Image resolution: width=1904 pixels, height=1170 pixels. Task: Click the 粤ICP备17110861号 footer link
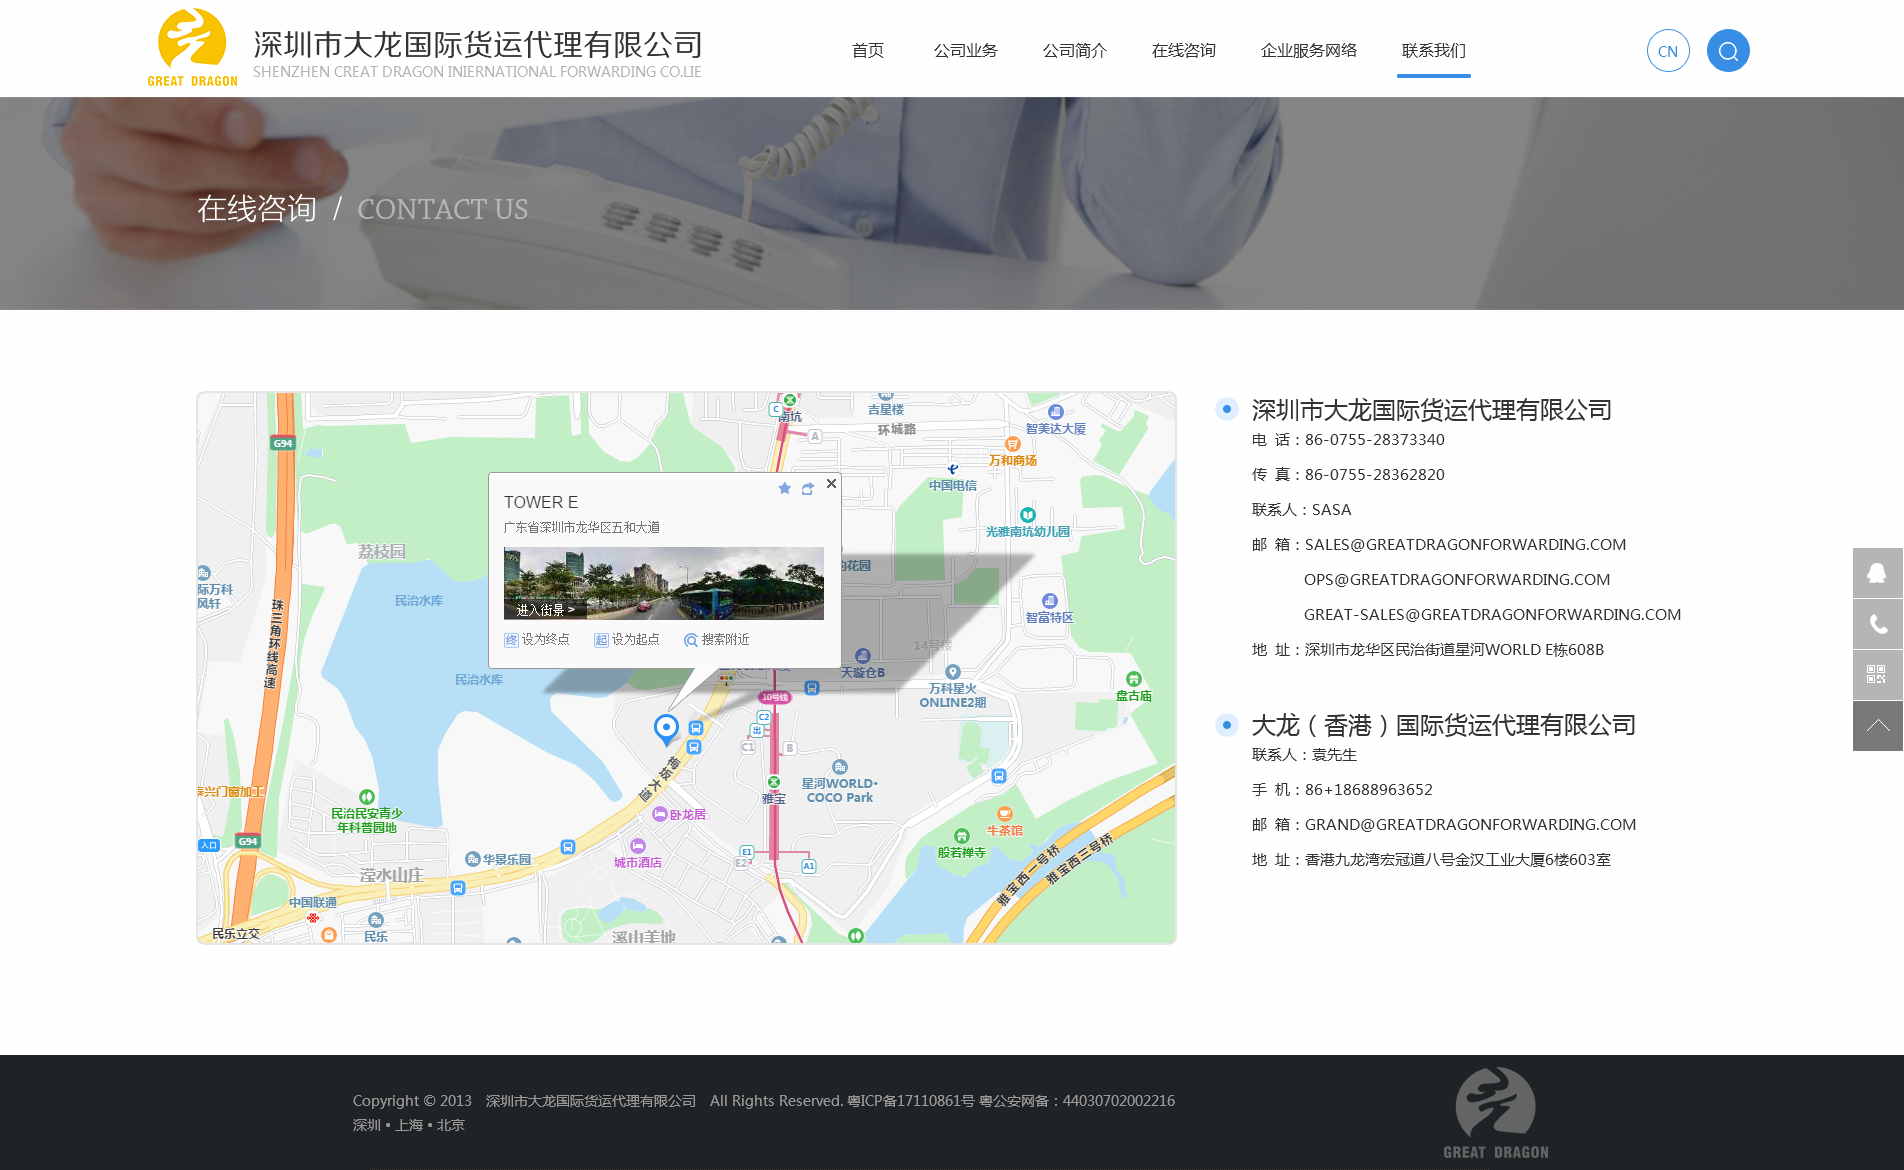[x=911, y=1100]
